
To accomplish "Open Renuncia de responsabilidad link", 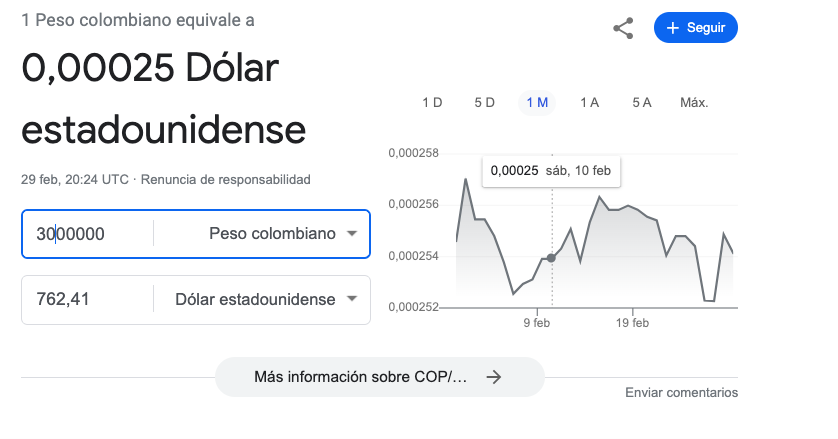I will (226, 180).
